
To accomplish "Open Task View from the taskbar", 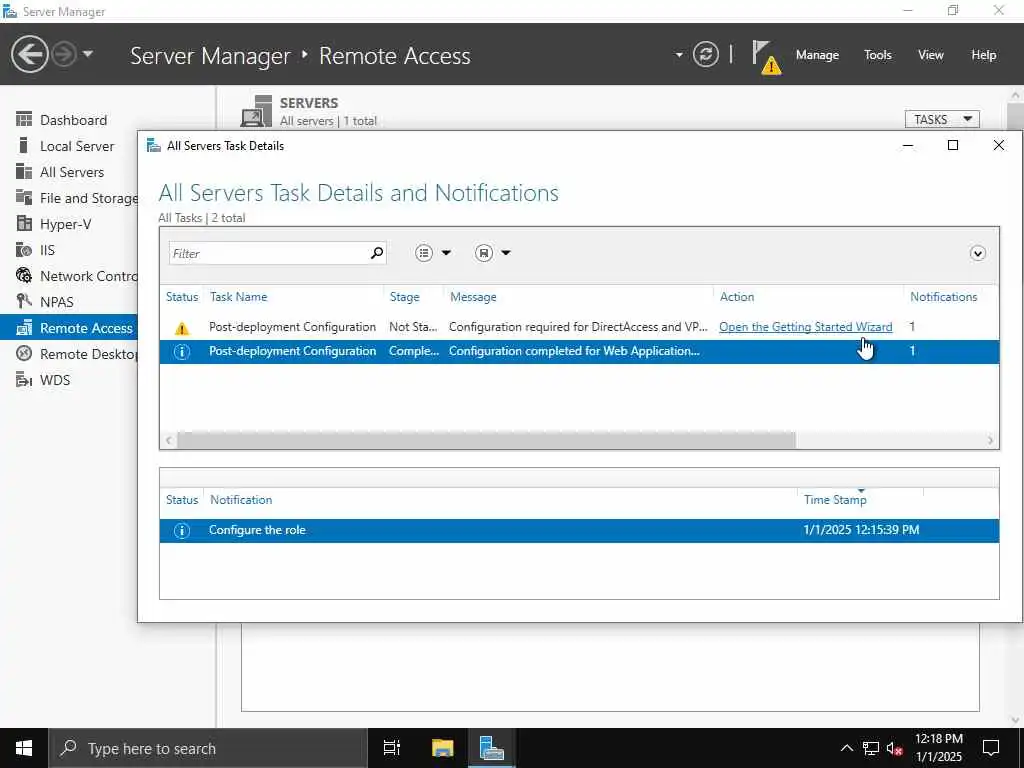I will pos(391,748).
